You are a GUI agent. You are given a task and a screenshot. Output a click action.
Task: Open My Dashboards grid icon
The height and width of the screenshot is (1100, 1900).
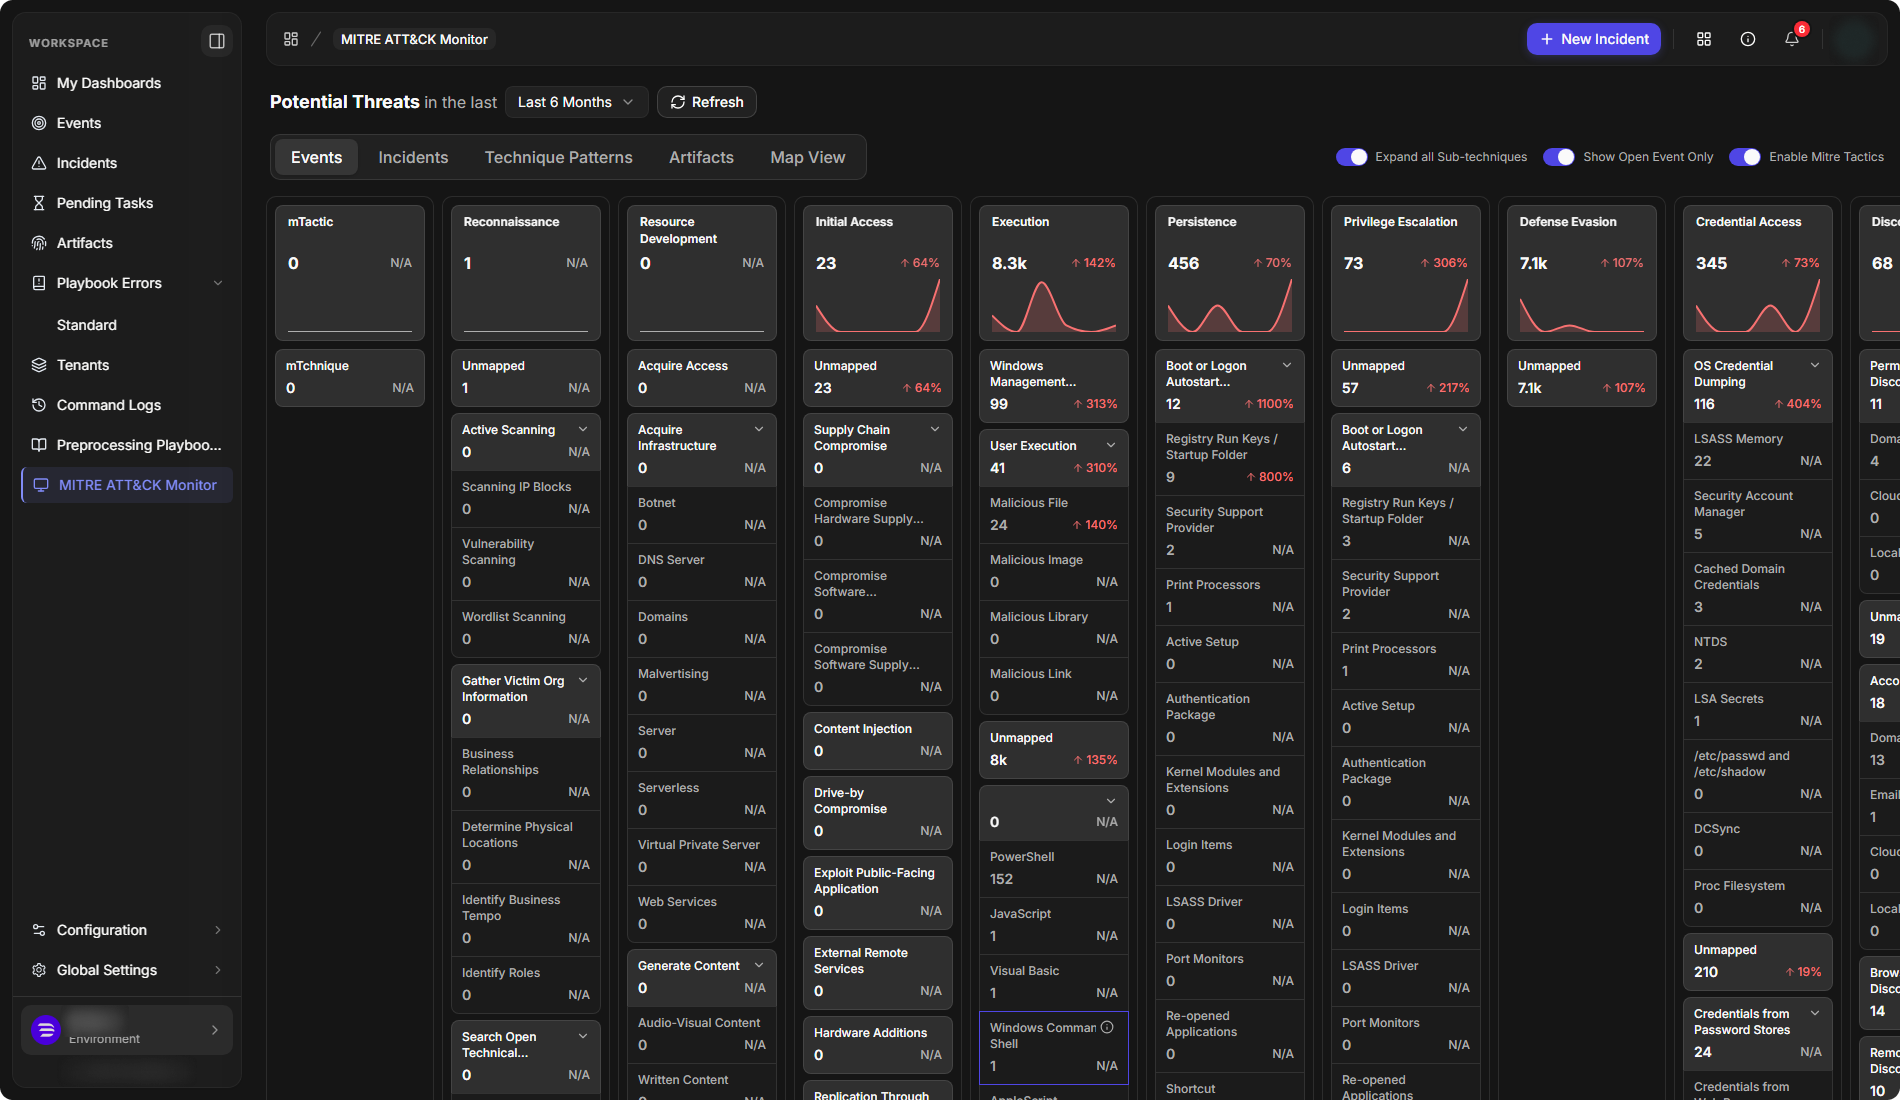click(x=39, y=83)
